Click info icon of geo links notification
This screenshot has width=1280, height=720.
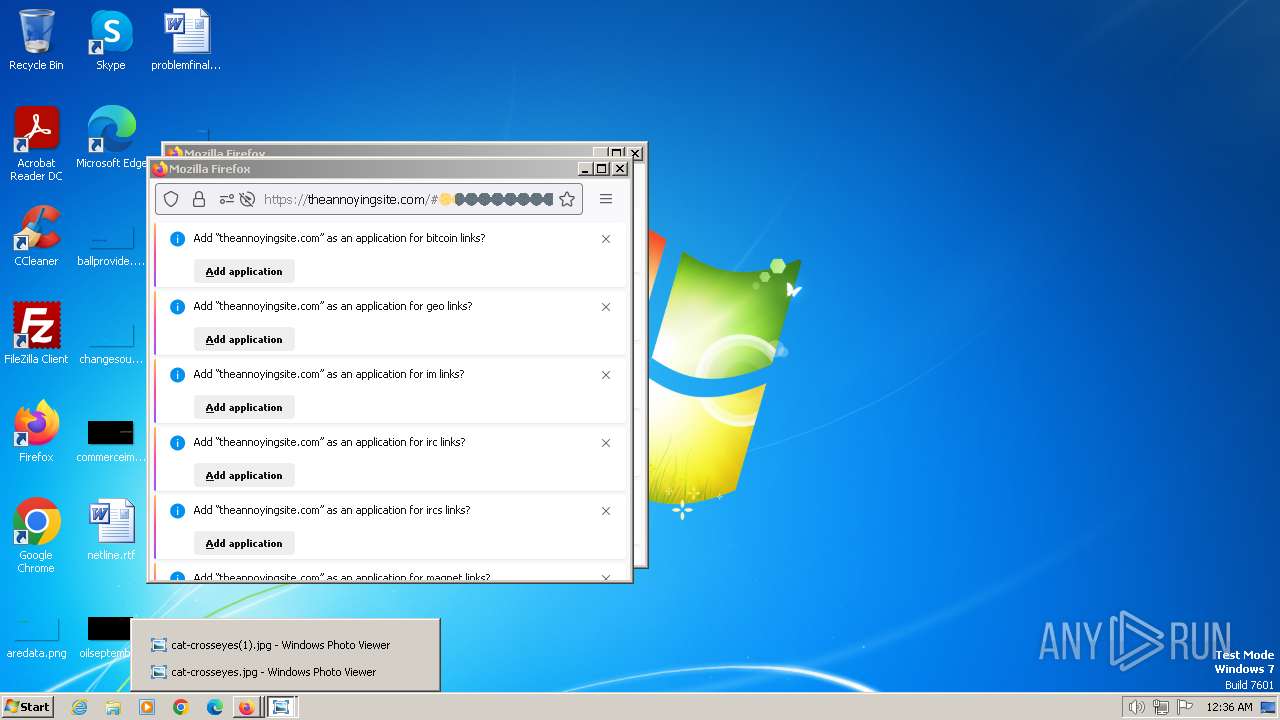coord(177,307)
